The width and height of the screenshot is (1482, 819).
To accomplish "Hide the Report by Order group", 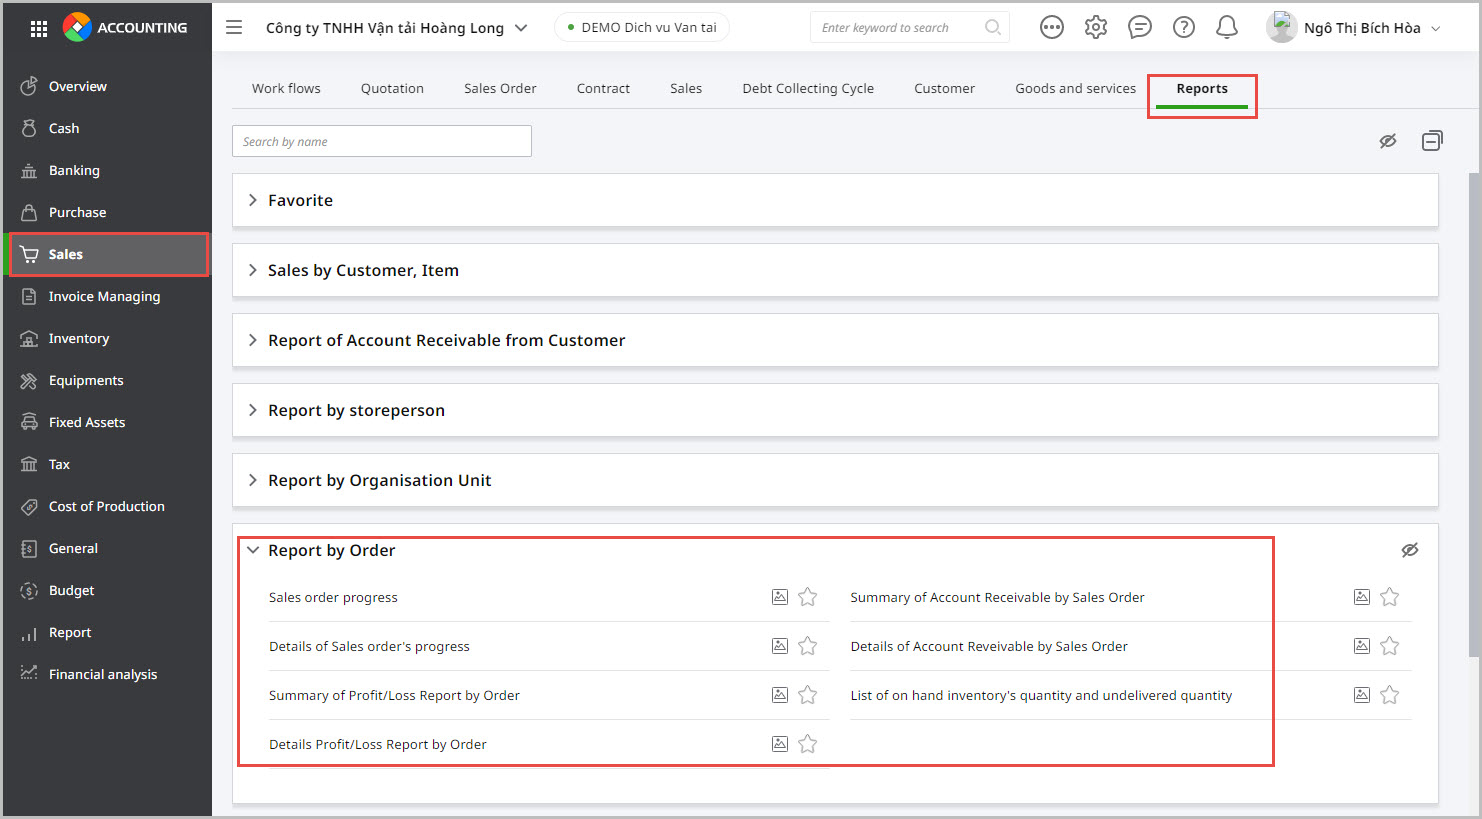I will [x=1410, y=550].
